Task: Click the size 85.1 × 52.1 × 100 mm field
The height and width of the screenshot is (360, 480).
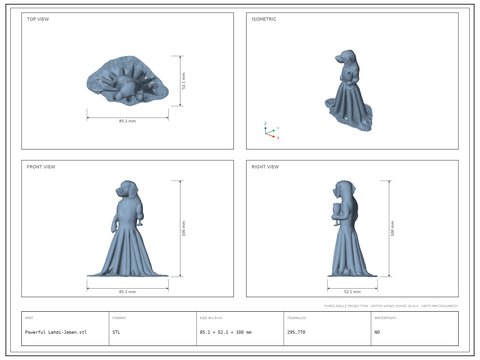Action: (226, 332)
